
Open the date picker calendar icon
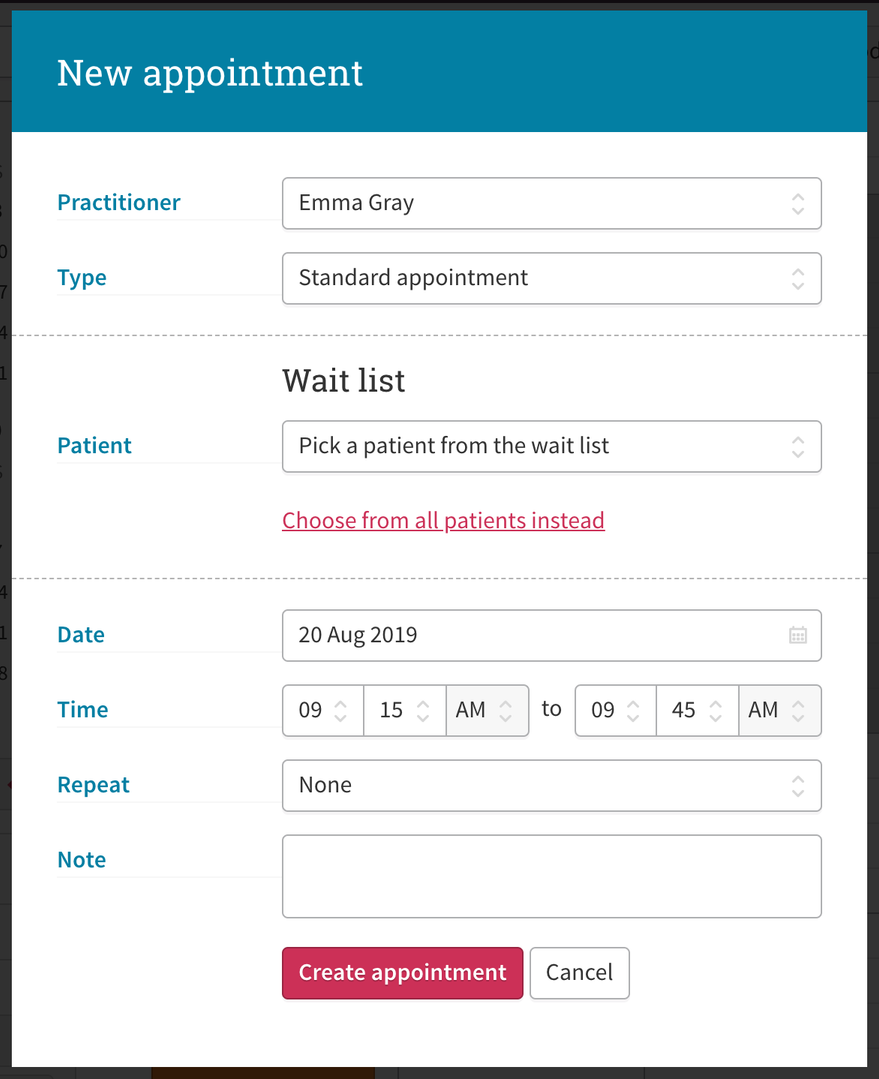[x=797, y=635]
